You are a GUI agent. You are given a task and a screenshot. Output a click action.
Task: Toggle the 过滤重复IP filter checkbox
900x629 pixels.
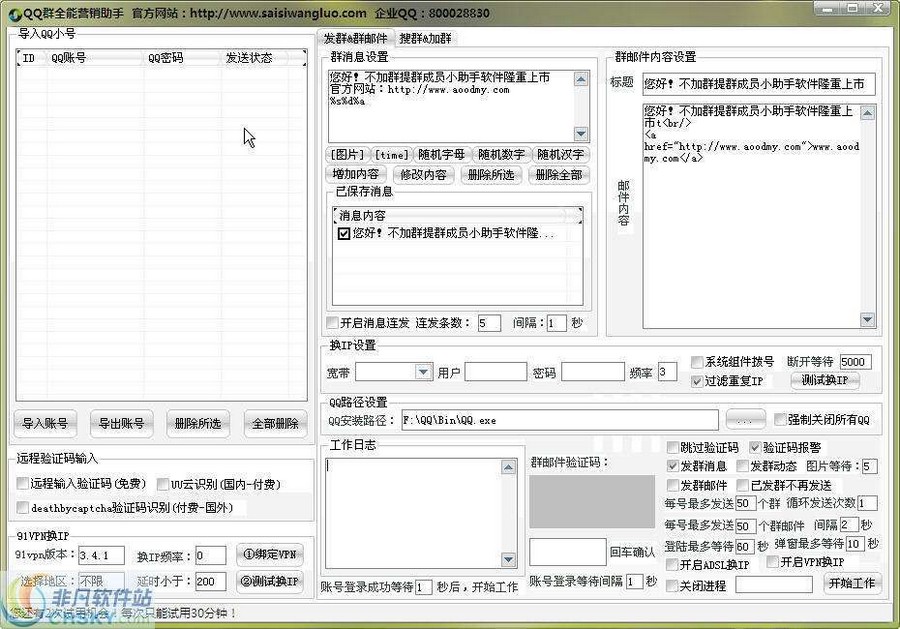(x=697, y=381)
